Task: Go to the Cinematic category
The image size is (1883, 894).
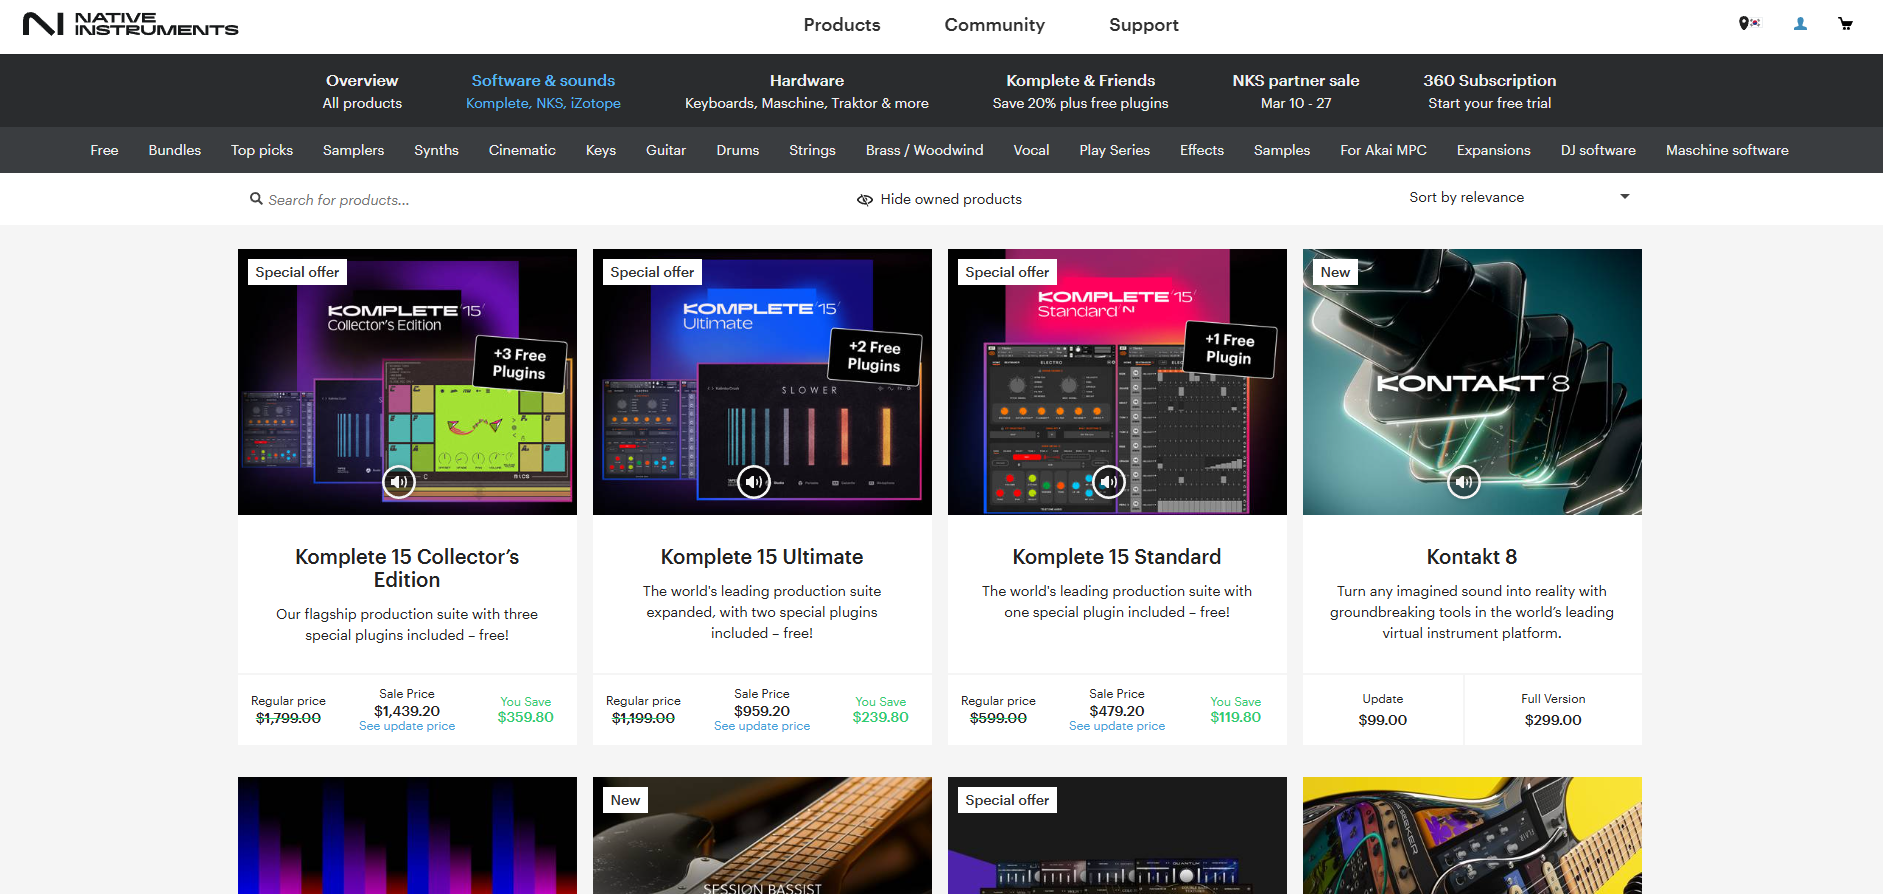Action: point(522,150)
